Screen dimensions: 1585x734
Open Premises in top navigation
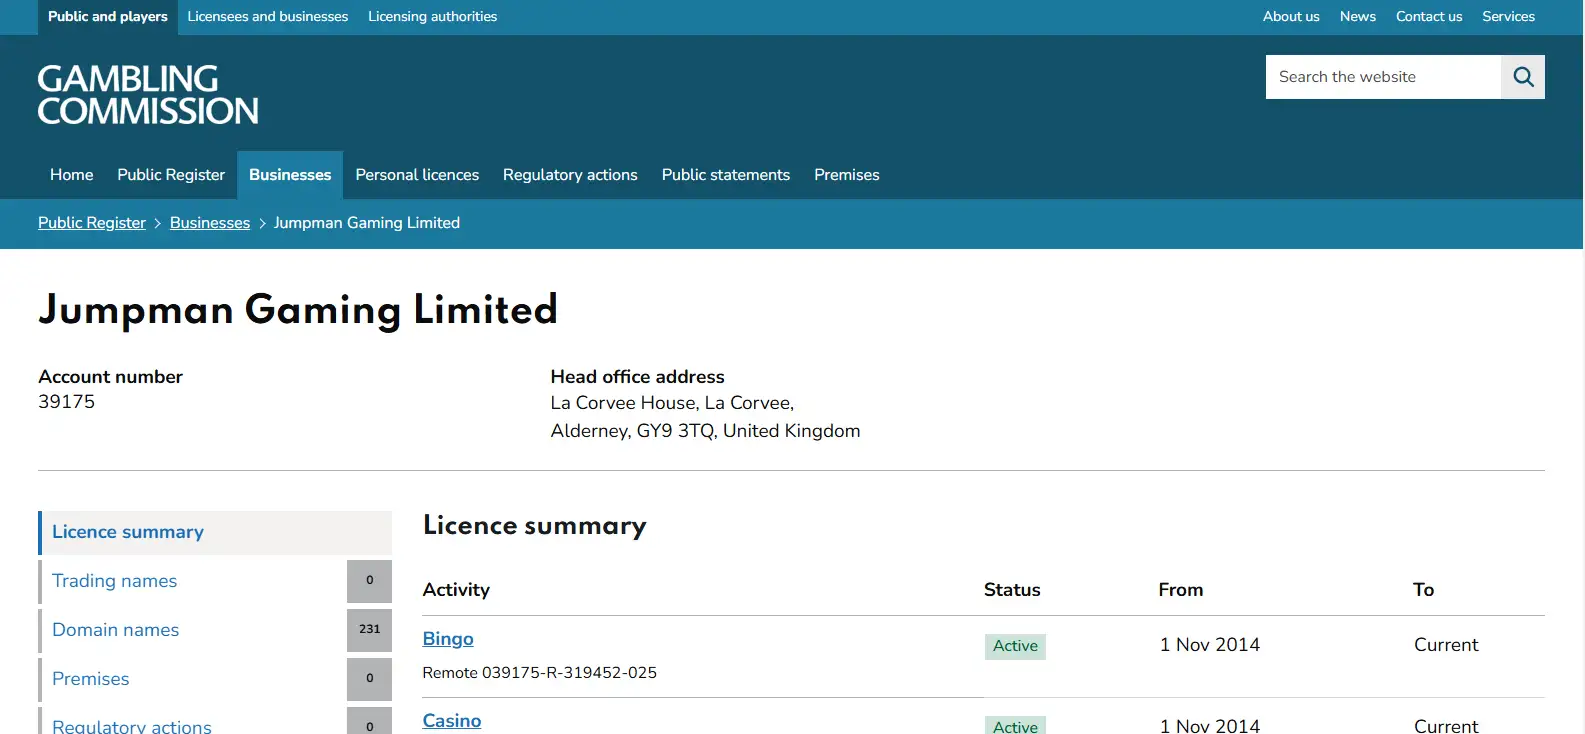847,175
